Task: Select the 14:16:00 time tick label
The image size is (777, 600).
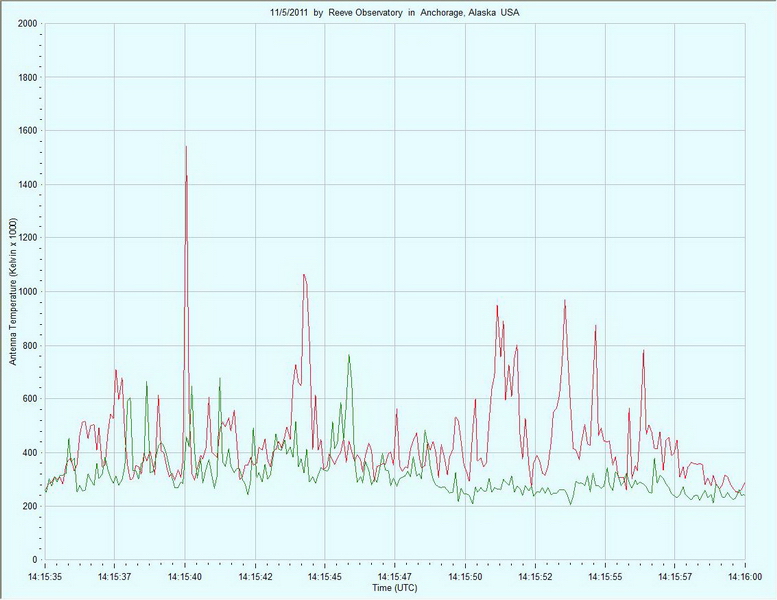Action: click(x=744, y=578)
